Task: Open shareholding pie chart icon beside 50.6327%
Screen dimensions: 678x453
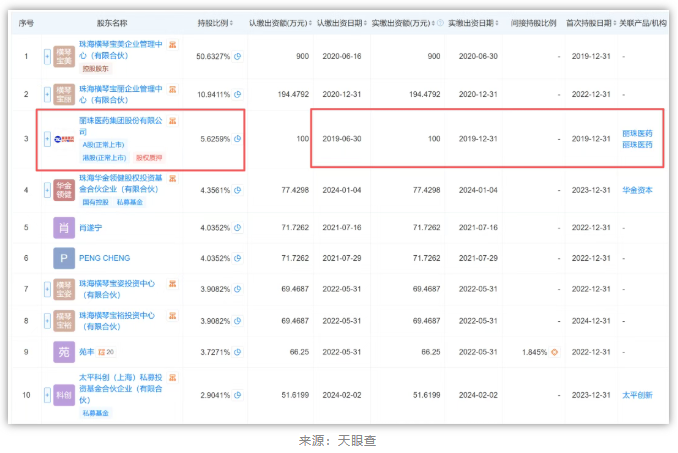Action: click(238, 57)
